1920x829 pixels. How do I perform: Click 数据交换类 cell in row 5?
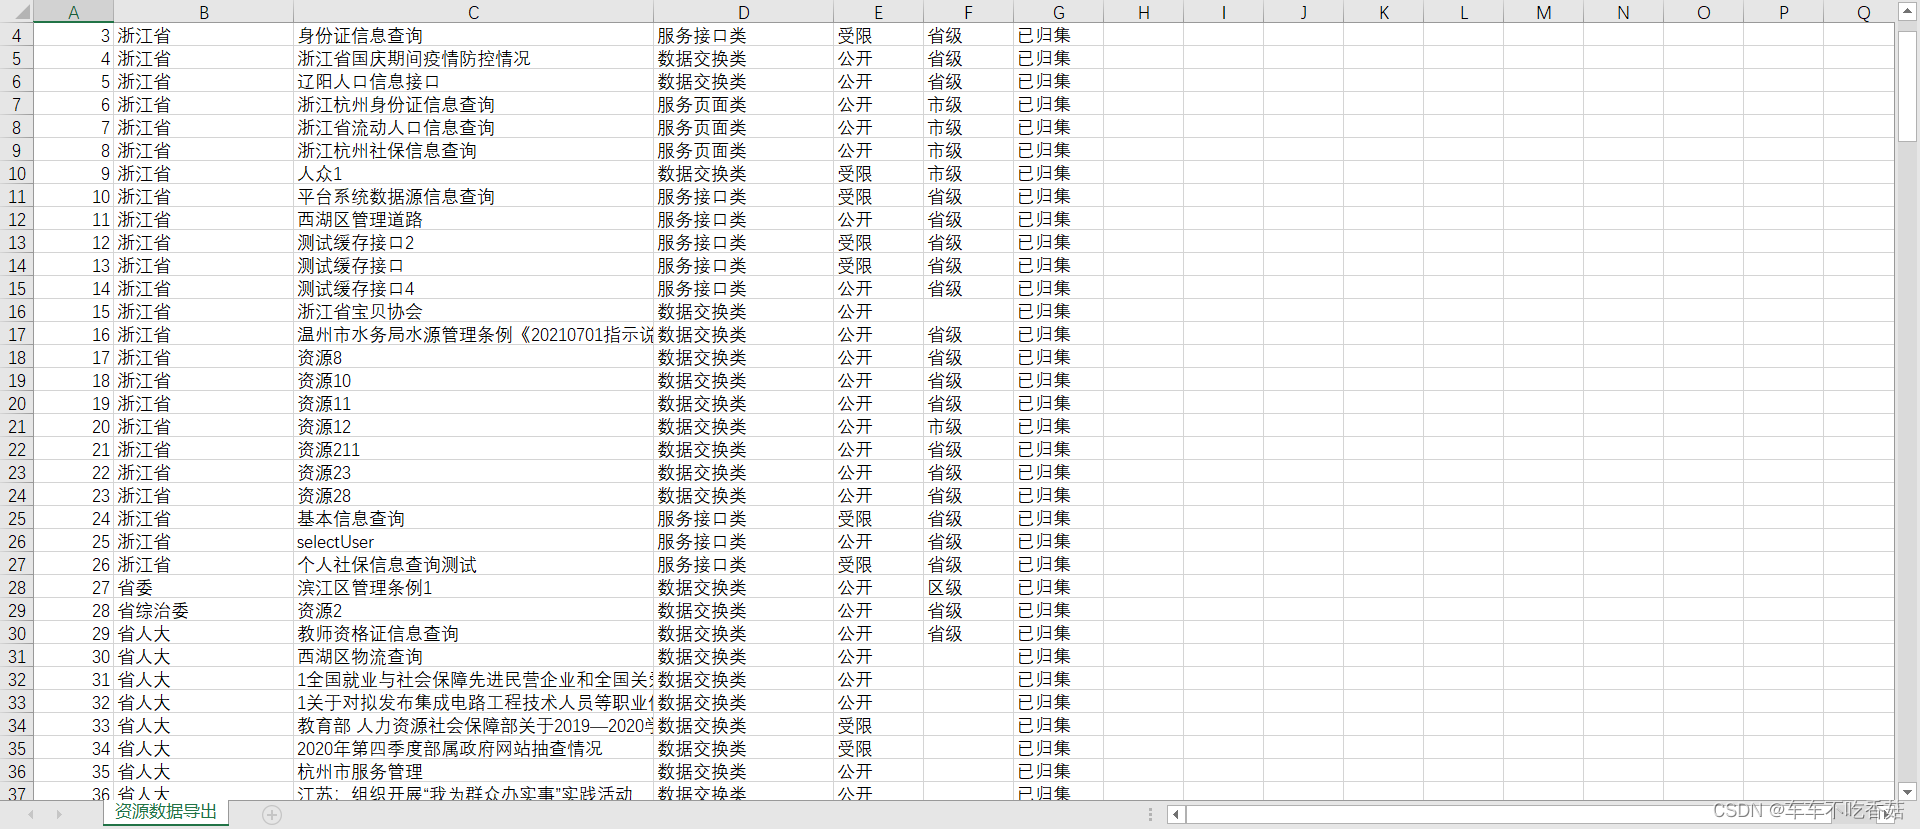744,58
